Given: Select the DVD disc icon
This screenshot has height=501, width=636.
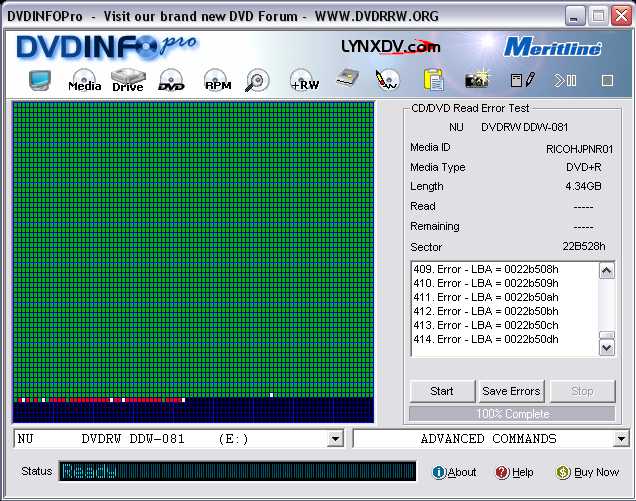Looking at the screenshot, I should [x=171, y=80].
